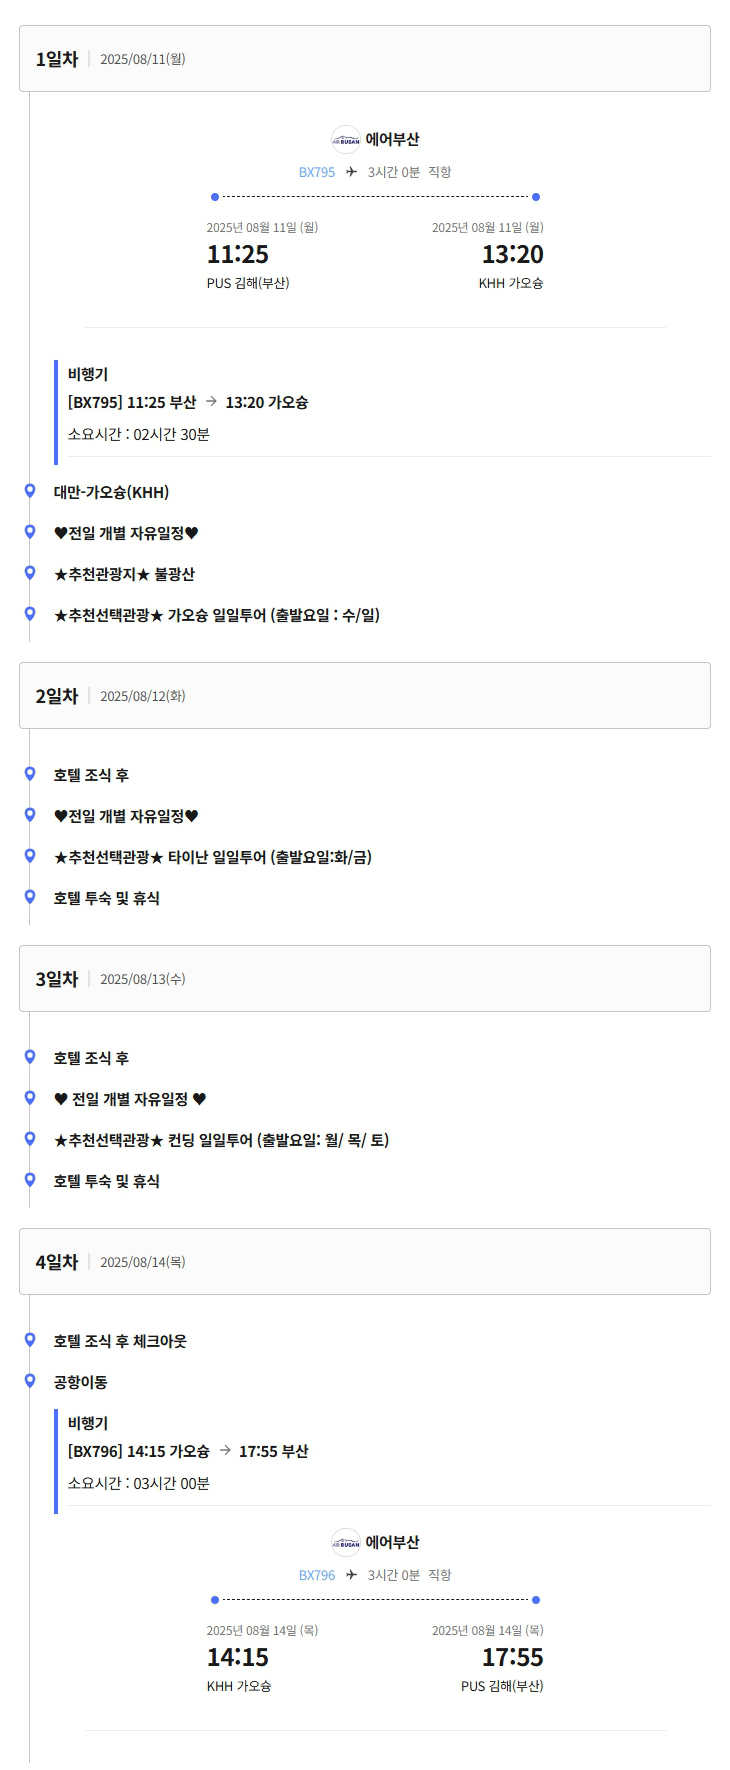
Task: Select map pin beside 불광산 recommendation
Action: point(30,573)
